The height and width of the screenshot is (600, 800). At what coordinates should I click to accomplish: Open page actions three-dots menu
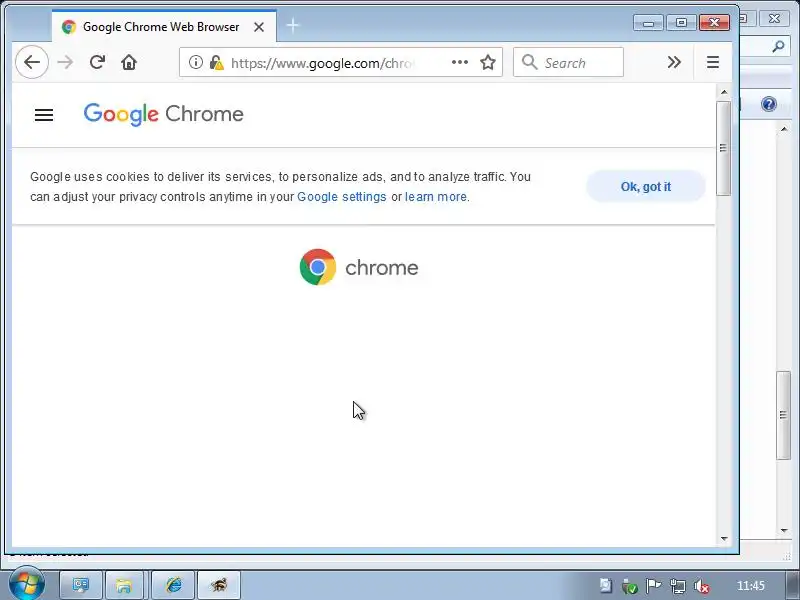click(x=460, y=62)
